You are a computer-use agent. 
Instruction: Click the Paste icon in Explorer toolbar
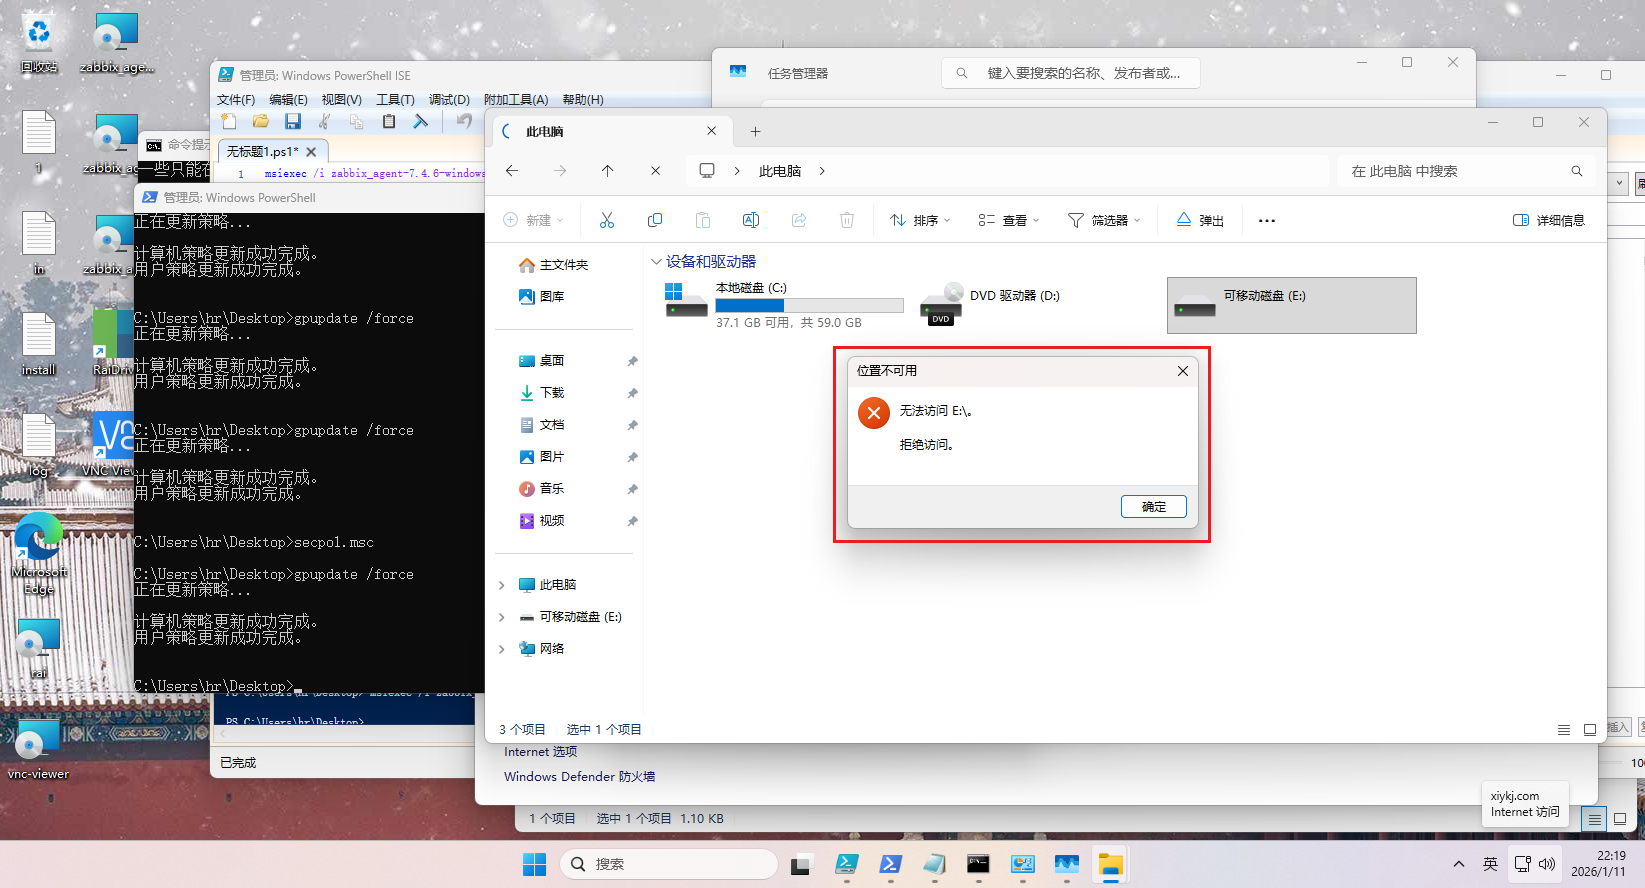pyautogui.click(x=703, y=220)
